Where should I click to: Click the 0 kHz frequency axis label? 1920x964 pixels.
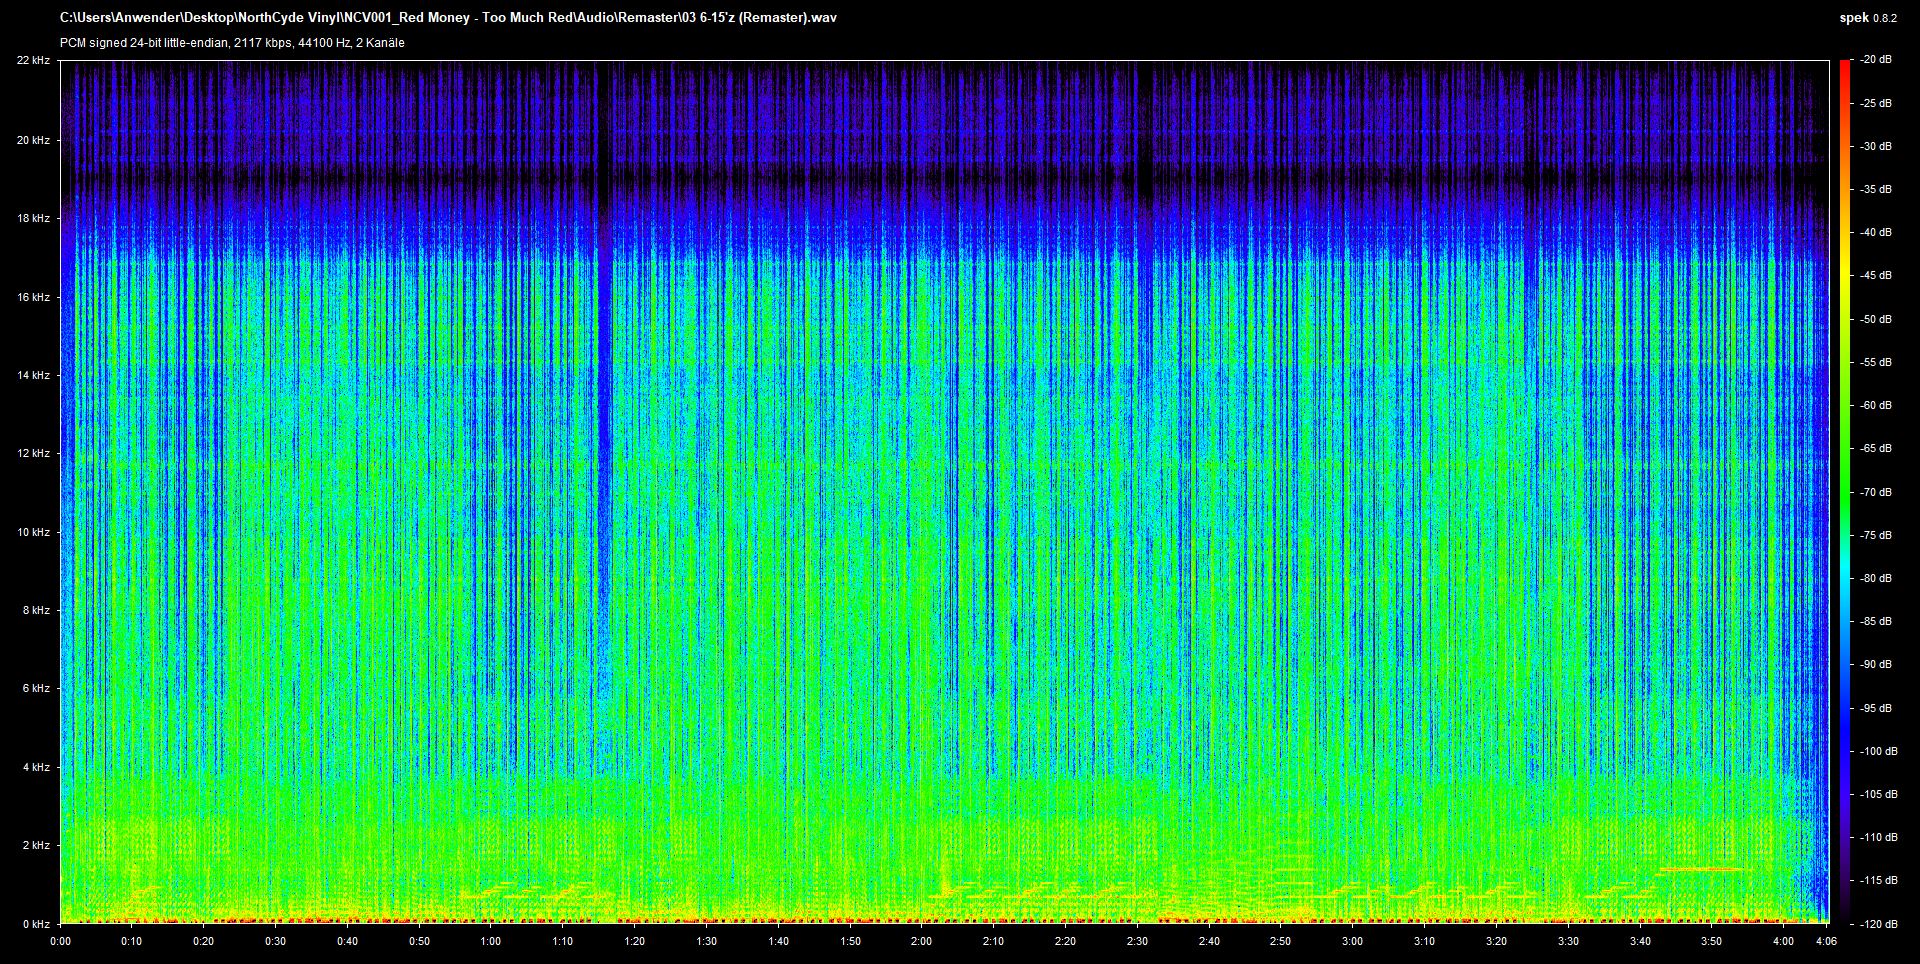tap(35, 924)
